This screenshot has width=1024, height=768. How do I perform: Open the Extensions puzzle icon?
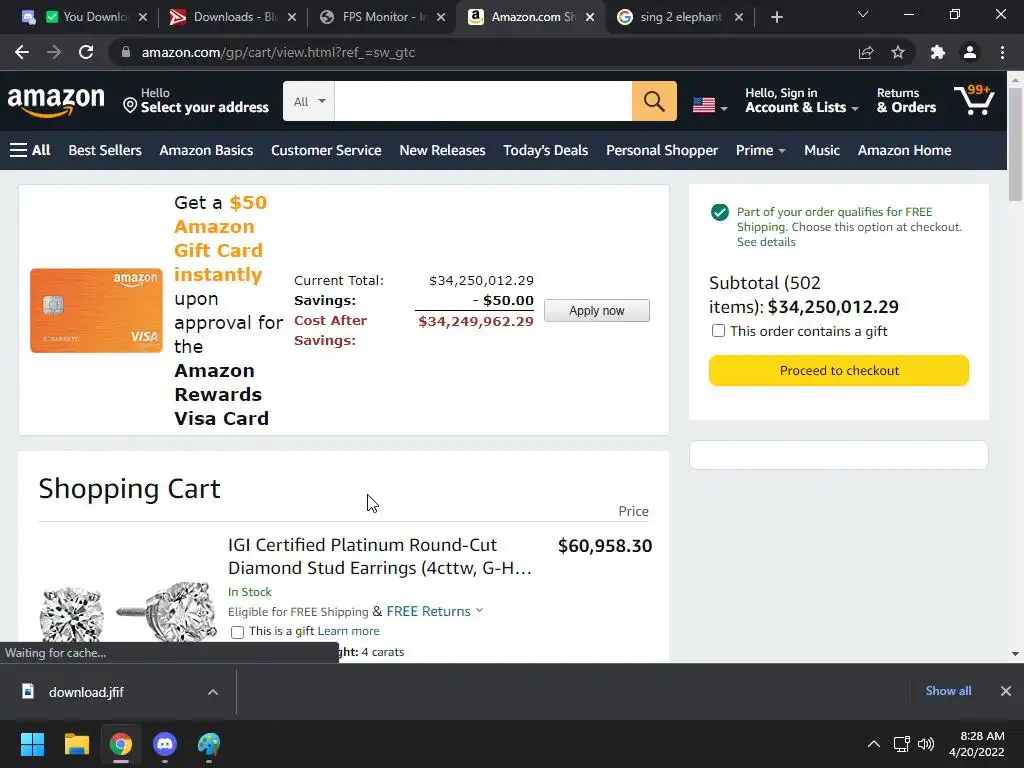938,52
